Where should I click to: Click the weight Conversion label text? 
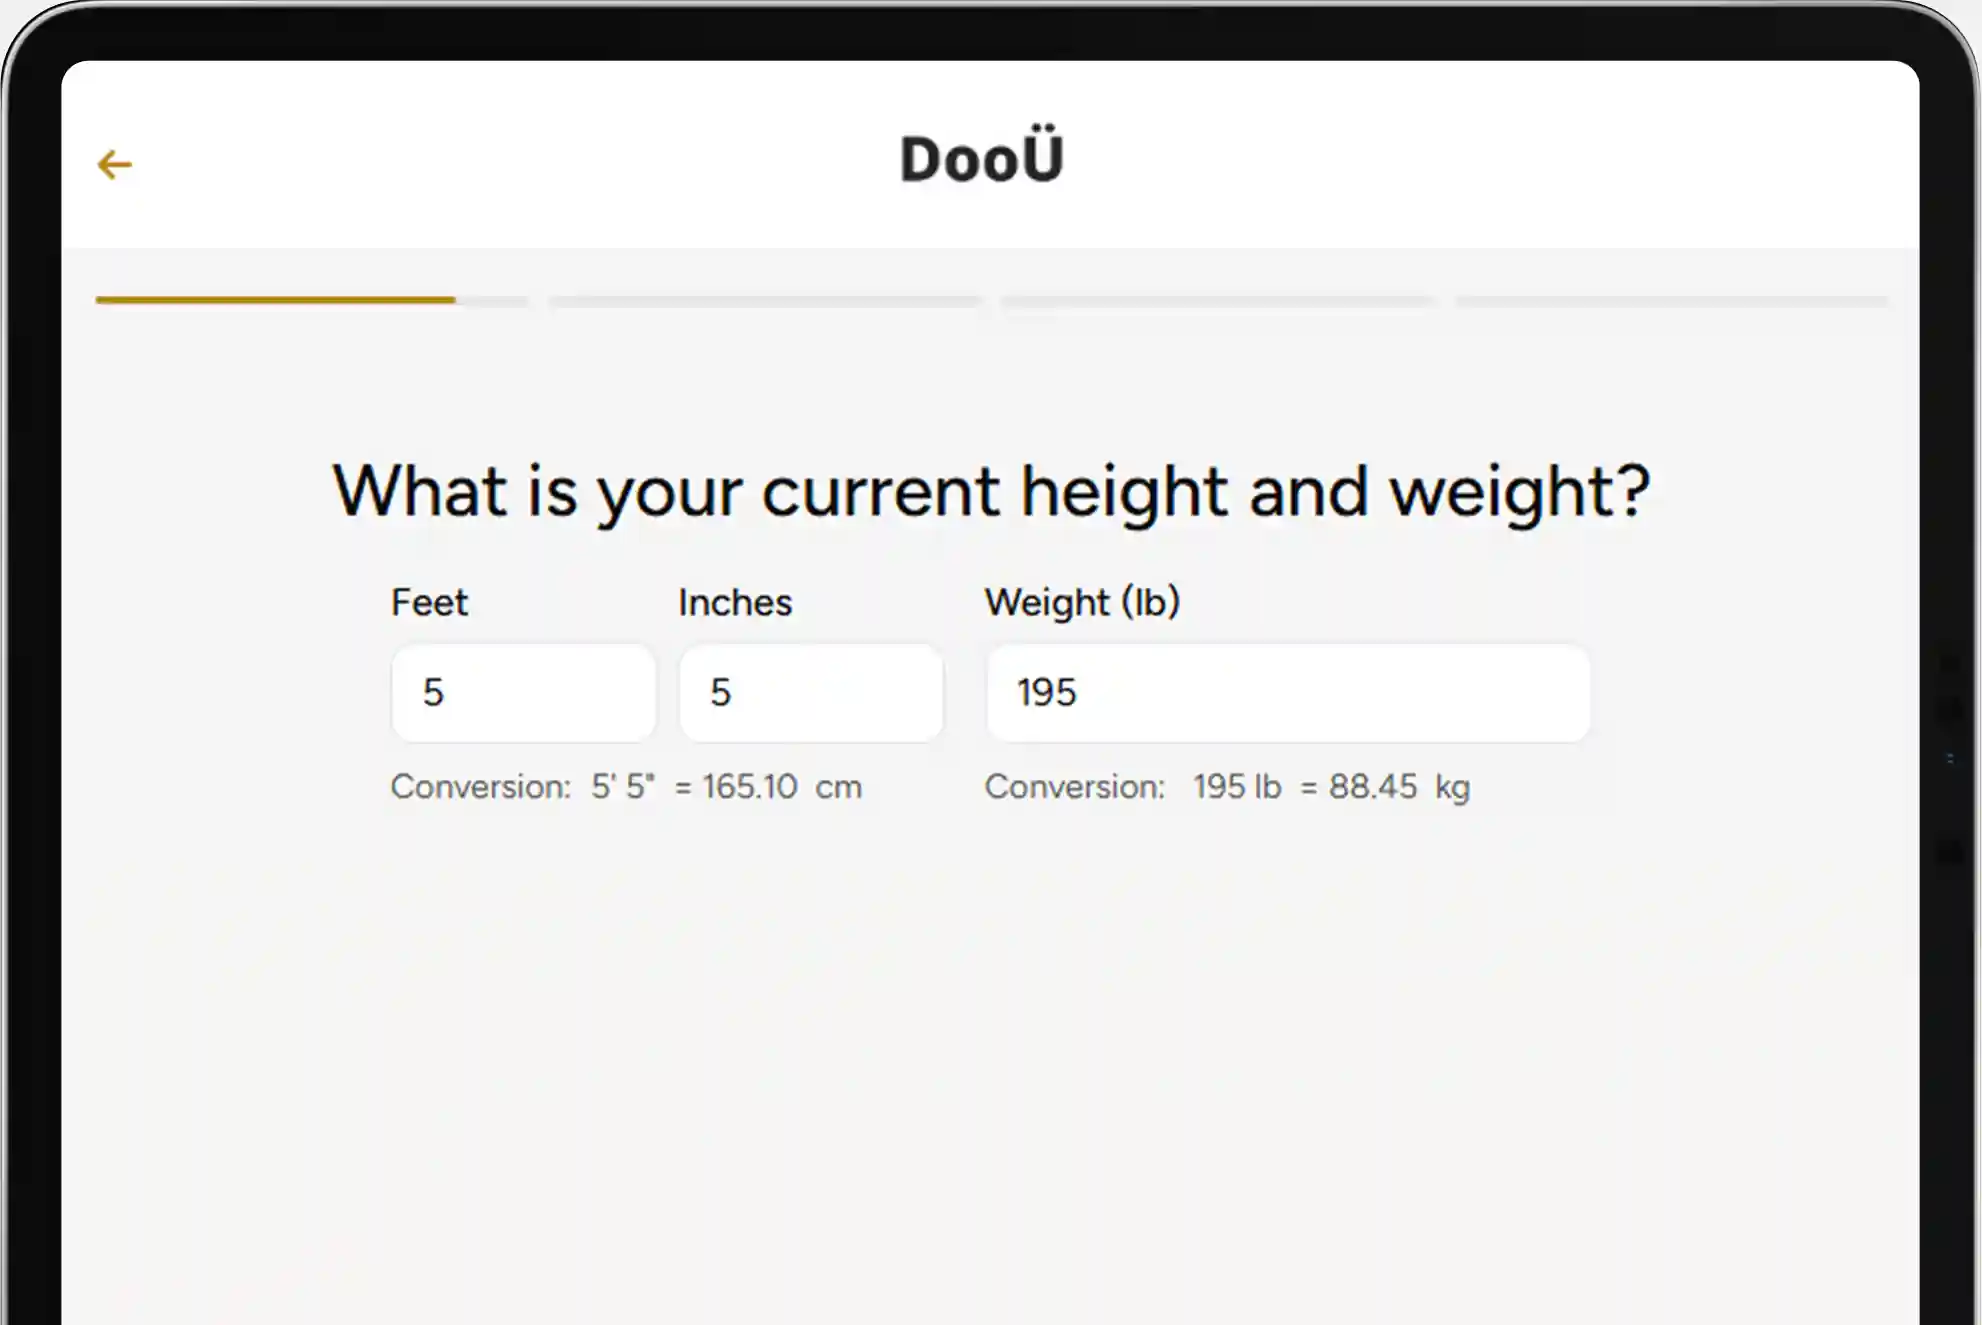[1075, 787]
